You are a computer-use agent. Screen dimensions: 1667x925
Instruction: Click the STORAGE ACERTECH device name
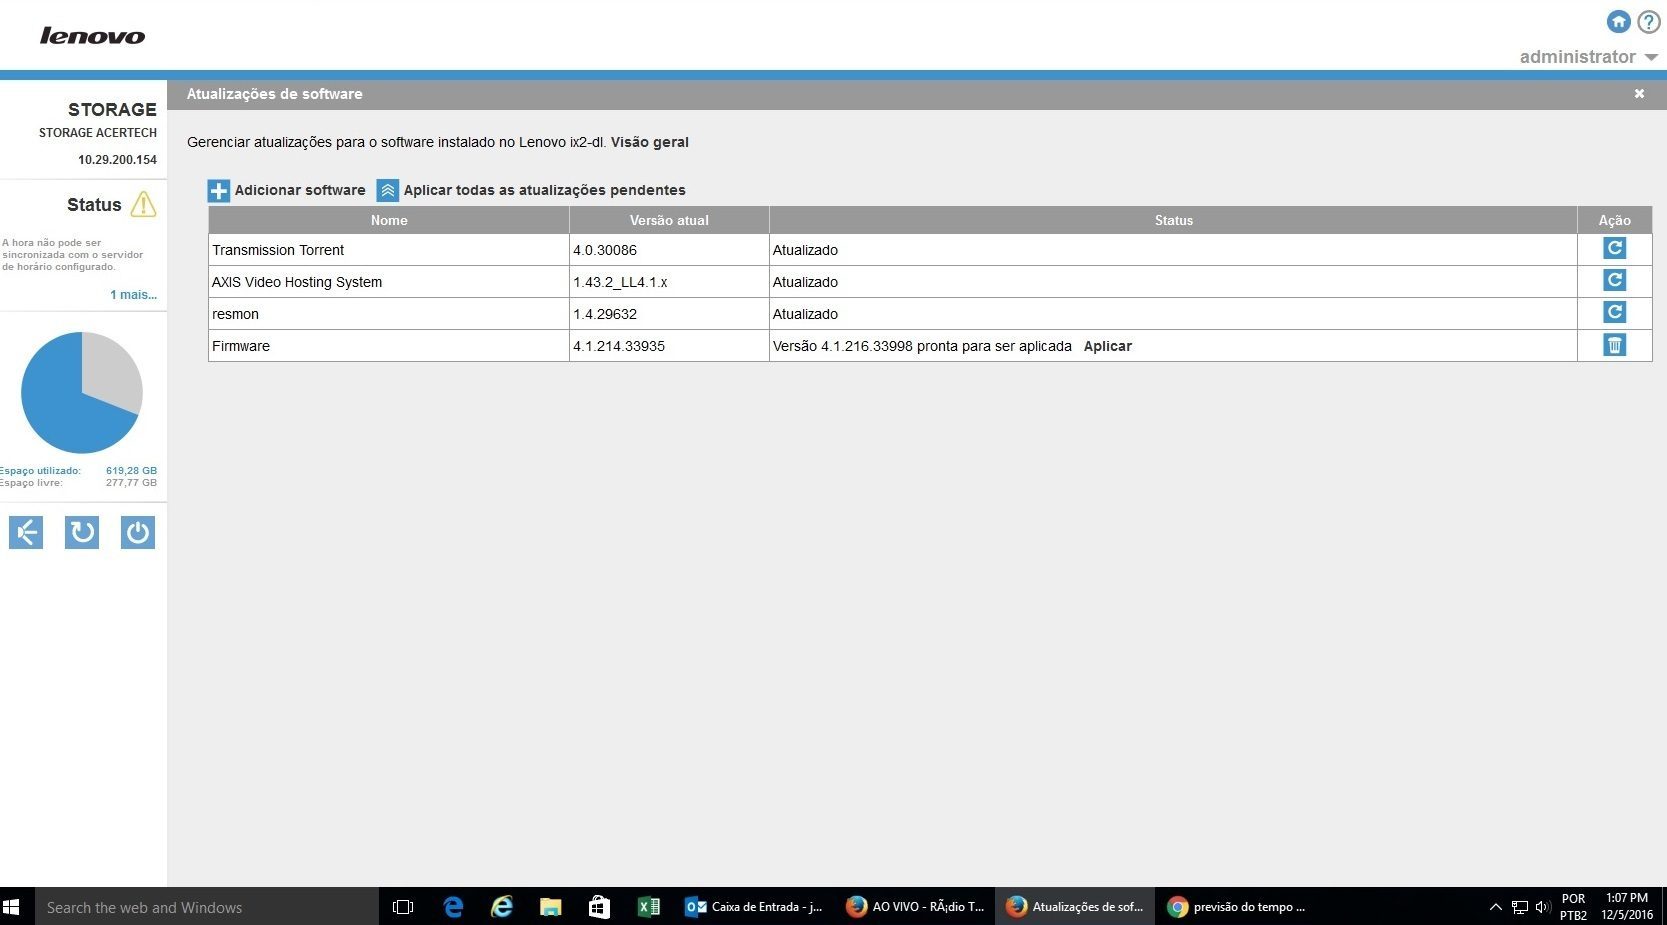click(x=98, y=133)
